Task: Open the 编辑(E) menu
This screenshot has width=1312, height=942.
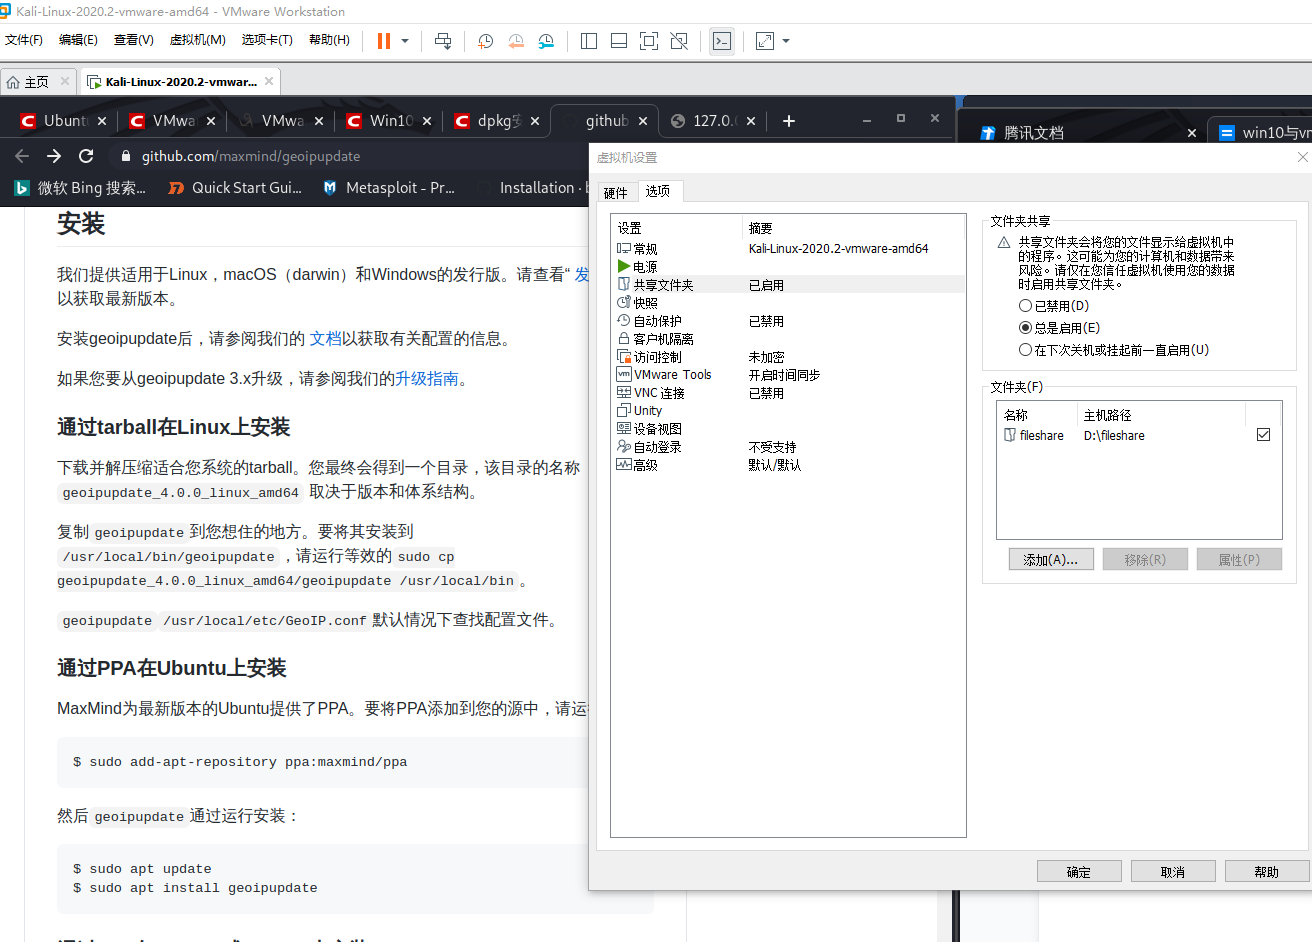Action: coord(78,40)
